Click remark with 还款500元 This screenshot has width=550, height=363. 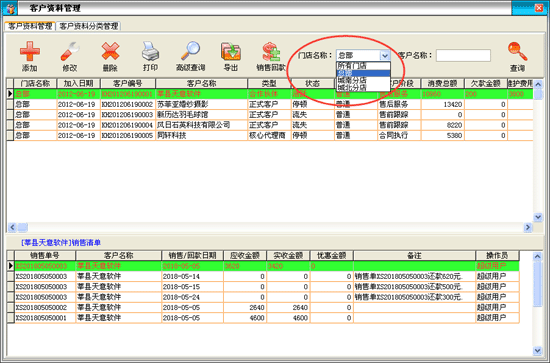click(414, 287)
